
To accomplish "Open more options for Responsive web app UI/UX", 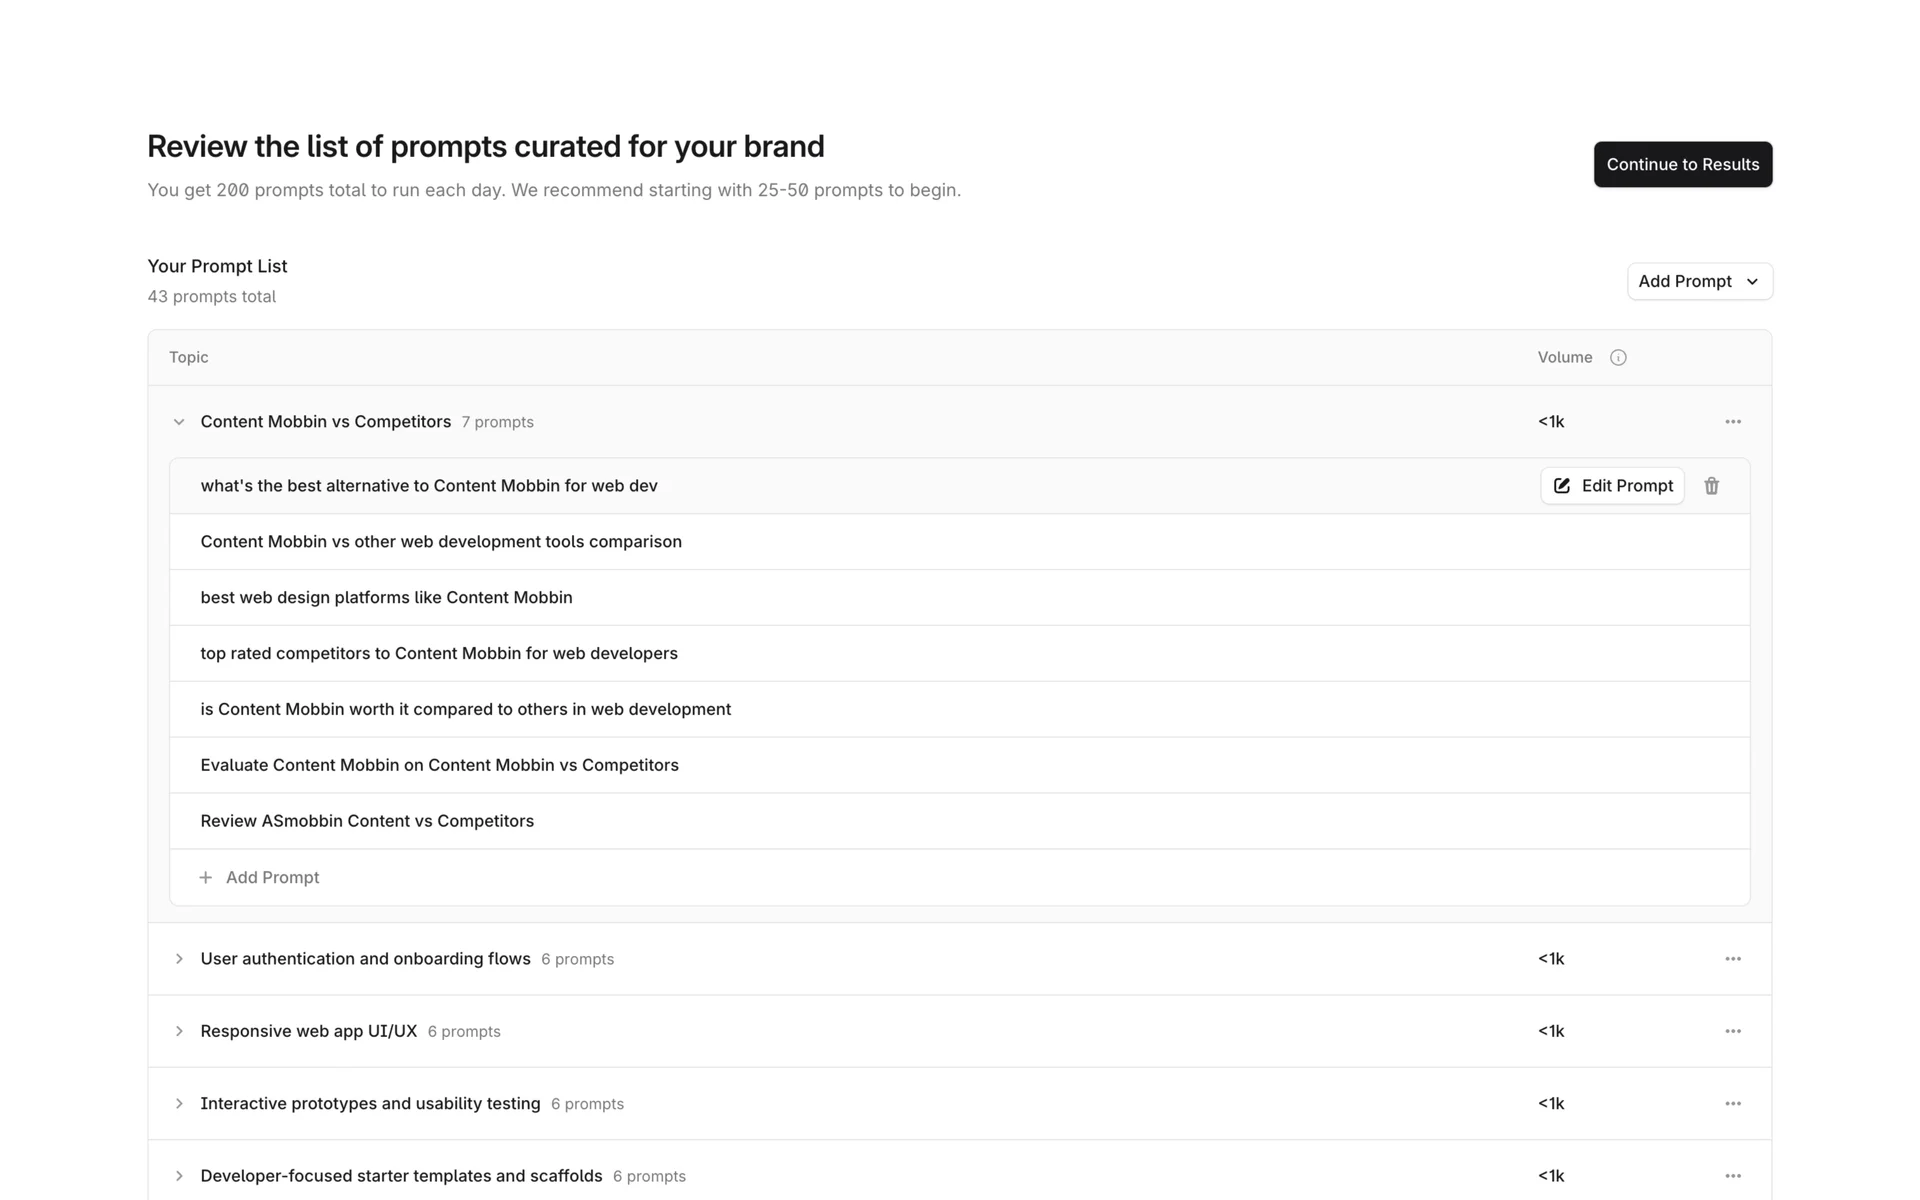I will pos(1733,1031).
